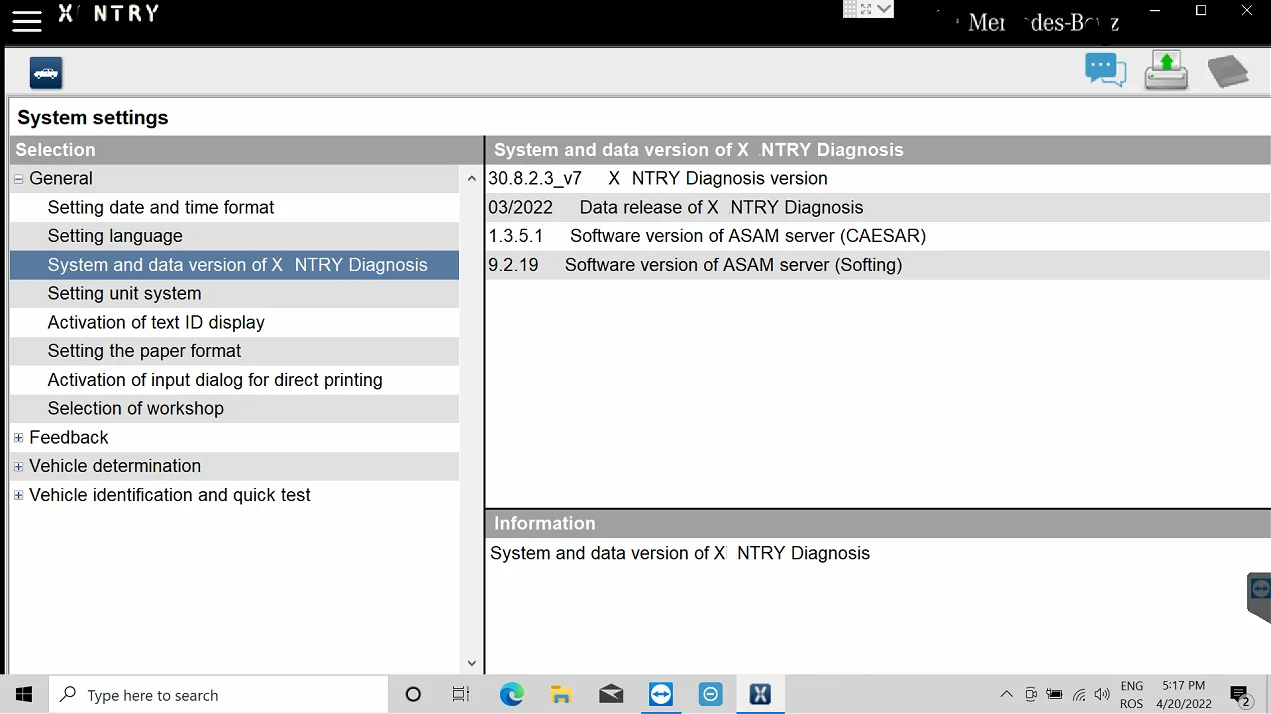Screen dimensions: 1271x714
Task: Click the Feedback tree label
Action: click(x=69, y=437)
